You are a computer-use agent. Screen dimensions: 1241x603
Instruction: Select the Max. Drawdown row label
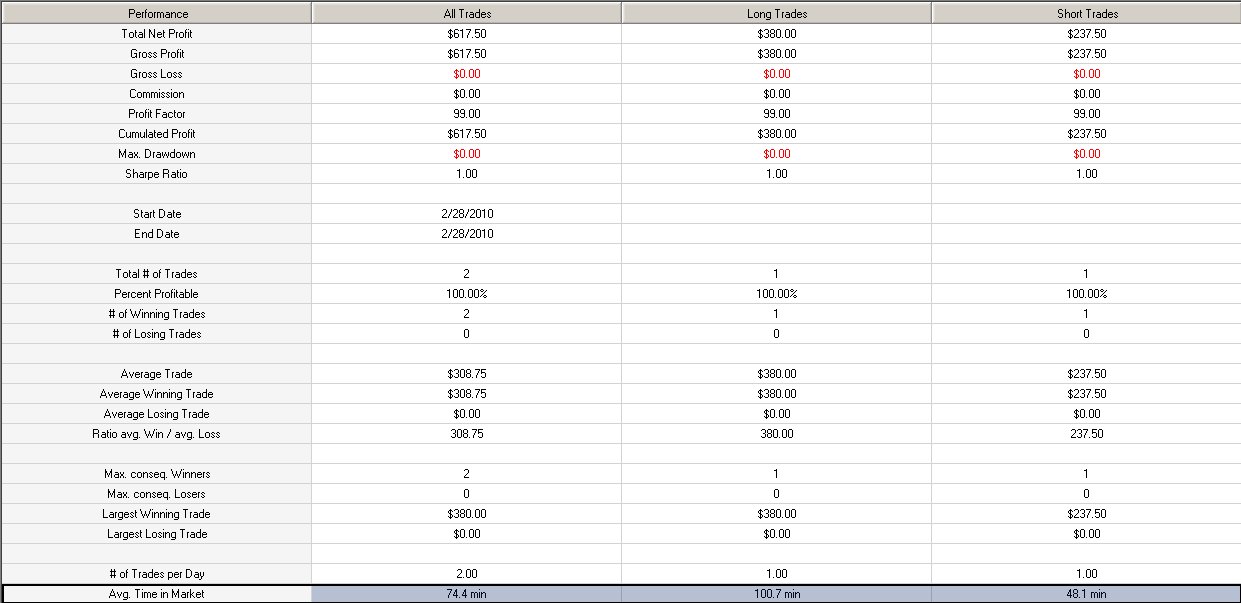[x=157, y=154]
